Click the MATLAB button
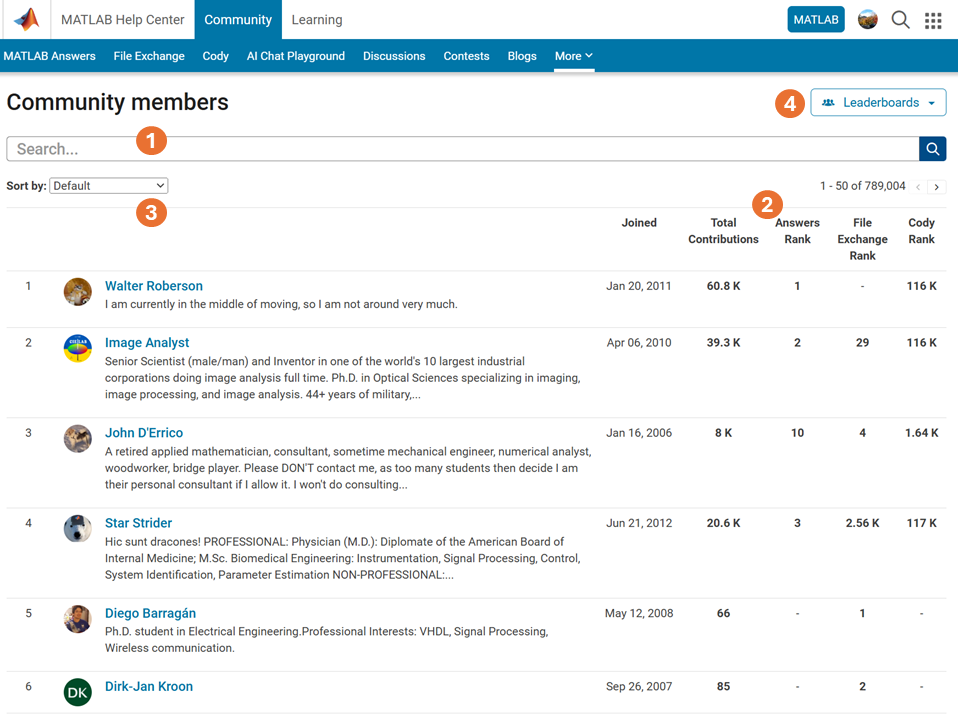Image resolution: width=958 pixels, height=714 pixels. 816,20
